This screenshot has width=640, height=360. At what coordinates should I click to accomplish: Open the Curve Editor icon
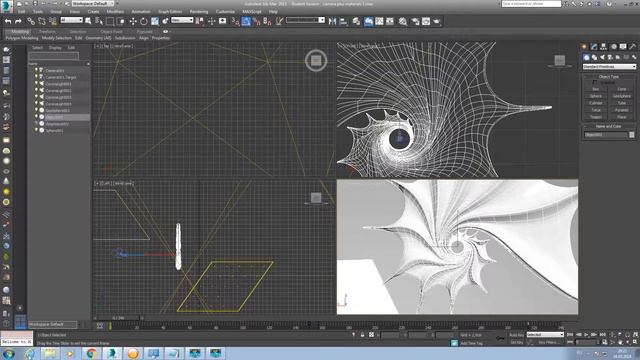point(379,21)
